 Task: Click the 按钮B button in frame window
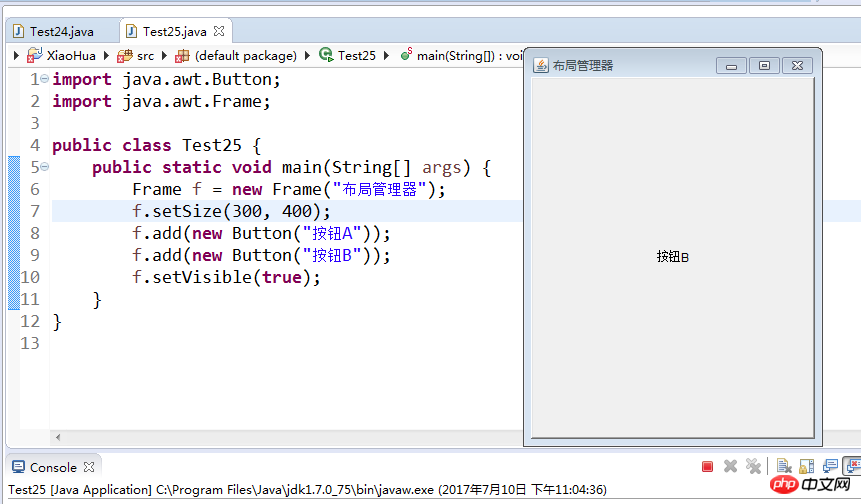(673, 257)
